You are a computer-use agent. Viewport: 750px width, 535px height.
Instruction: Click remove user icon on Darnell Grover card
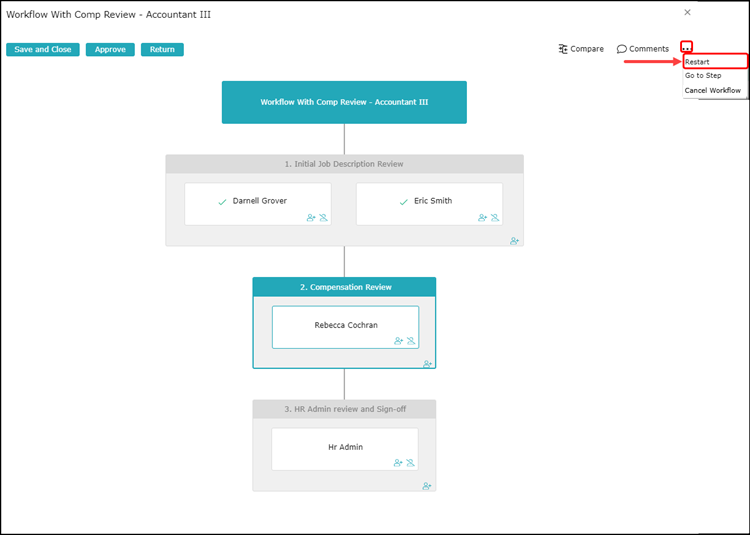(324, 217)
